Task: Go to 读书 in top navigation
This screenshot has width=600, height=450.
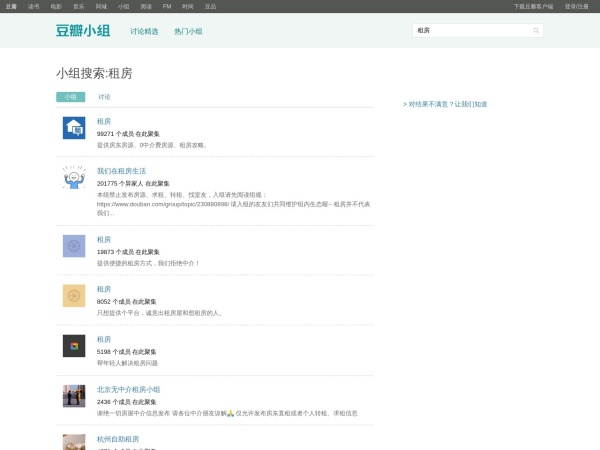Action: [x=34, y=6]
